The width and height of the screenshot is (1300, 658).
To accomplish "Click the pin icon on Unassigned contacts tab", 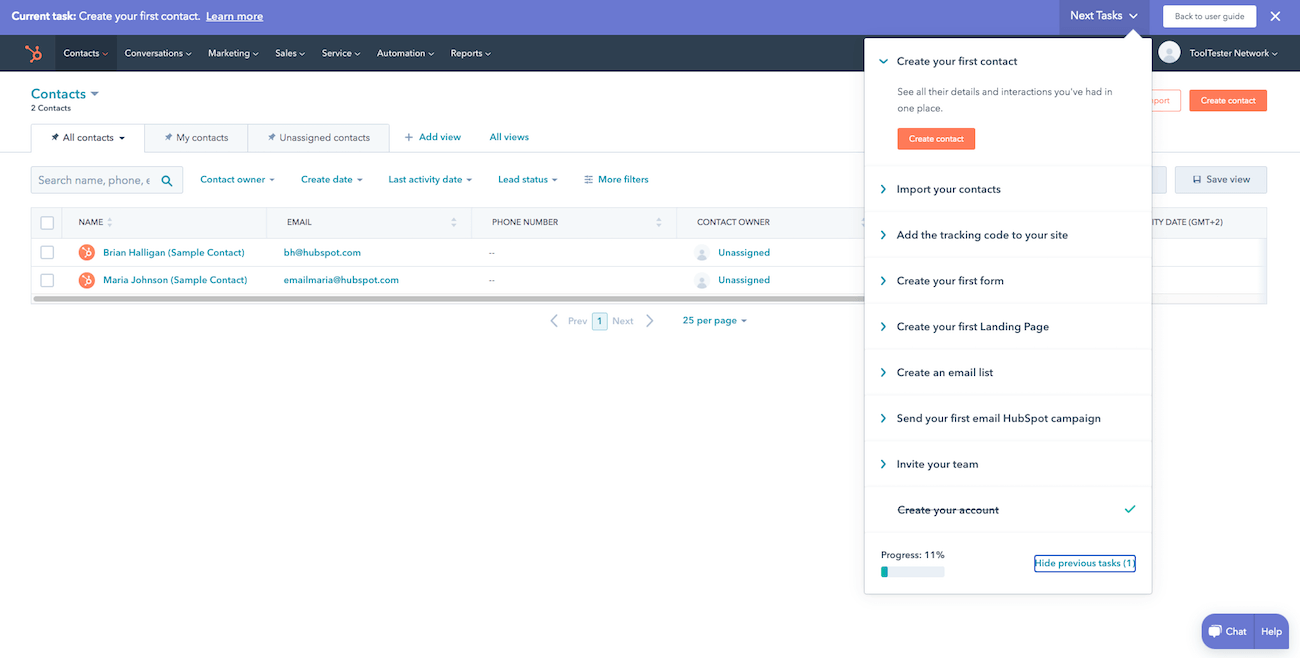I will 272,137.
